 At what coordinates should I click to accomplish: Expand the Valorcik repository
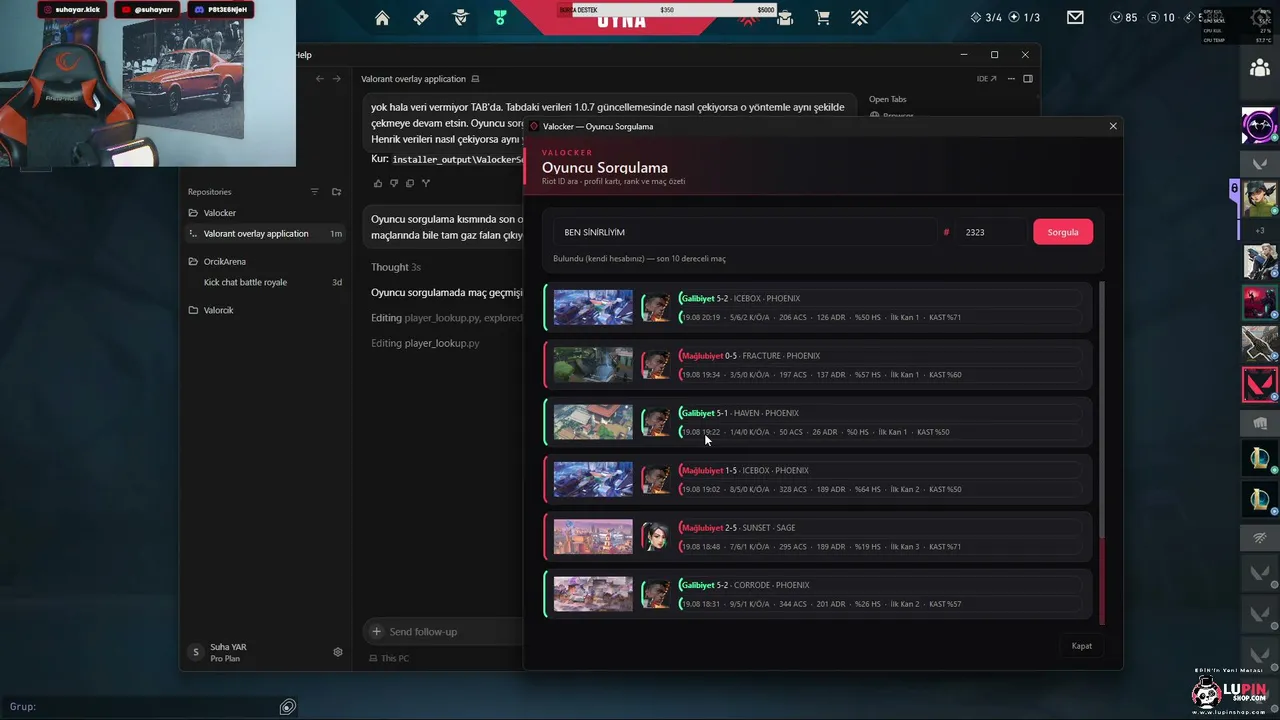(x=218, y=311)
